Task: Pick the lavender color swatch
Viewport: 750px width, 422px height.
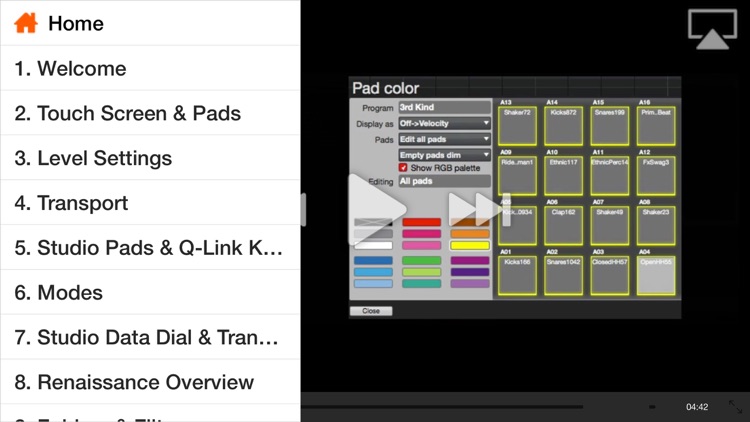Action: [470, 283]
